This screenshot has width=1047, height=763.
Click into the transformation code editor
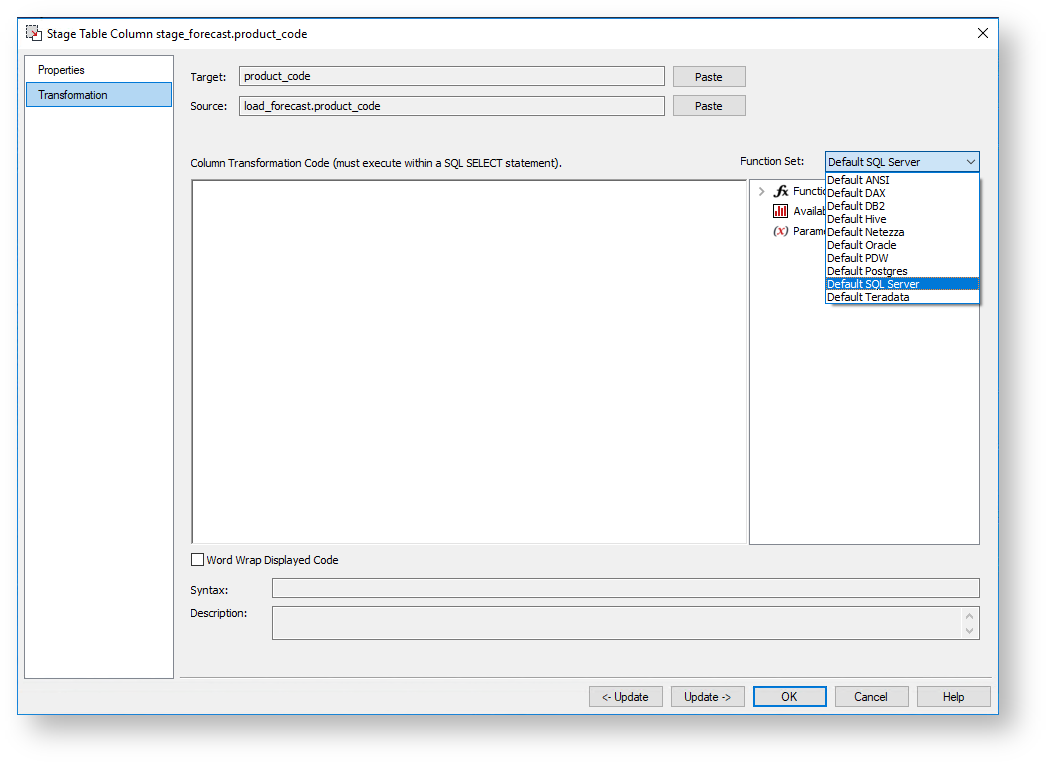pos(469,362)
